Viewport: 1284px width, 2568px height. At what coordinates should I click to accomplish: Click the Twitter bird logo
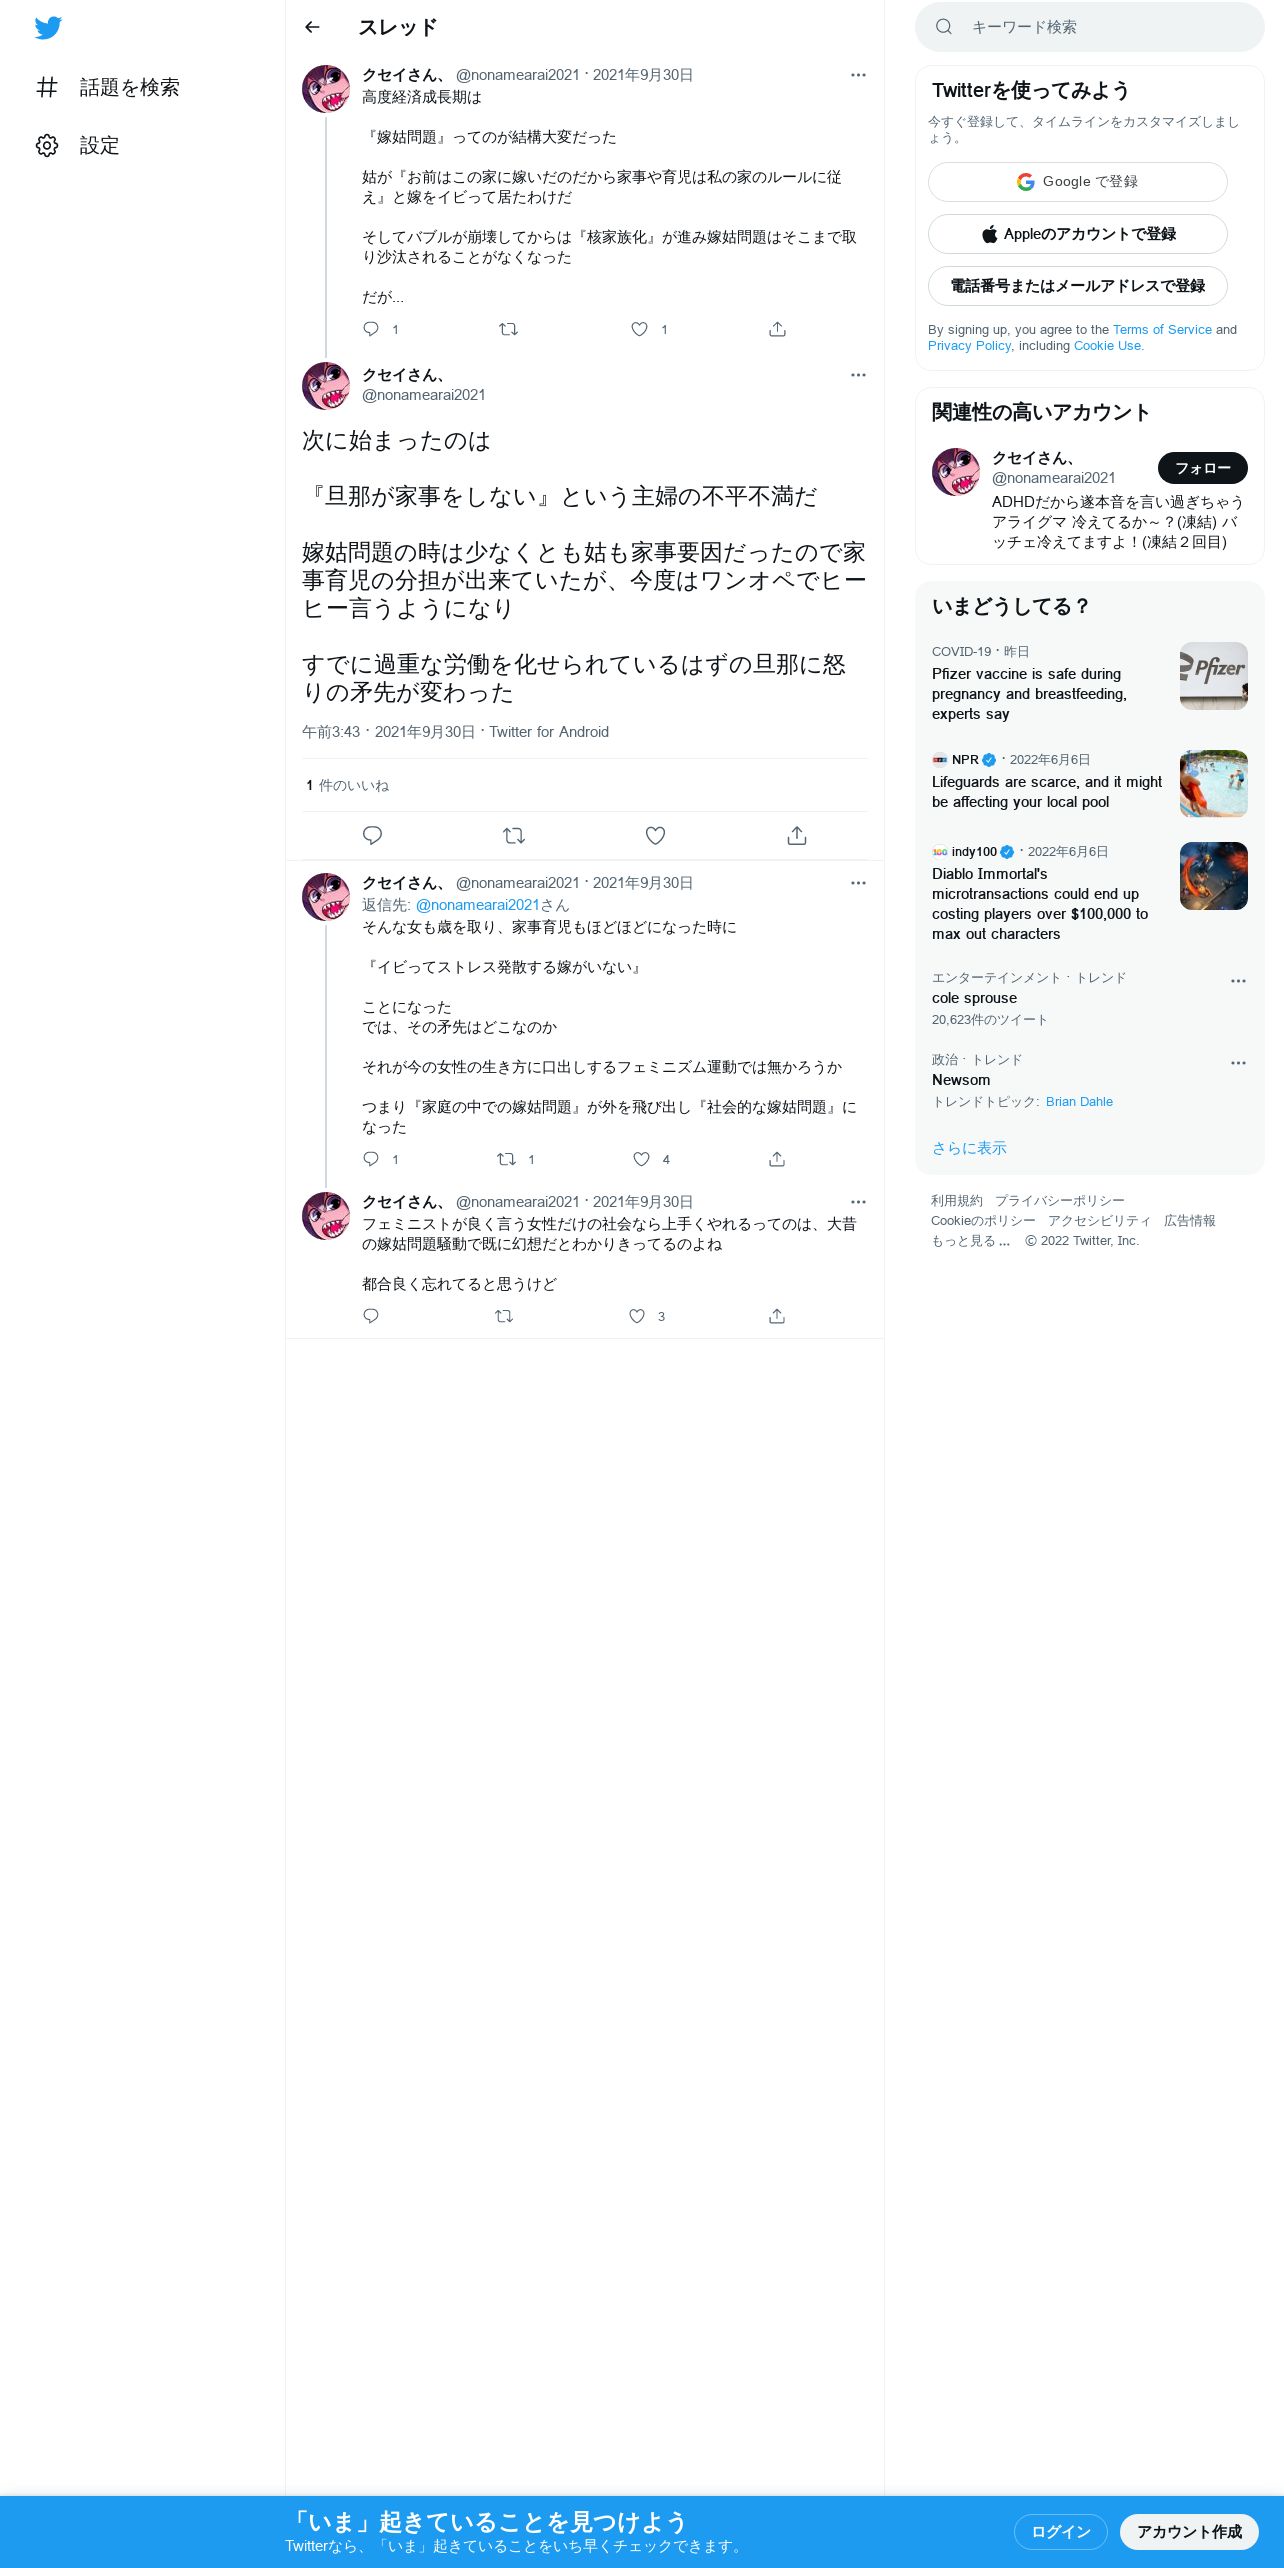[x=48, y=28]
